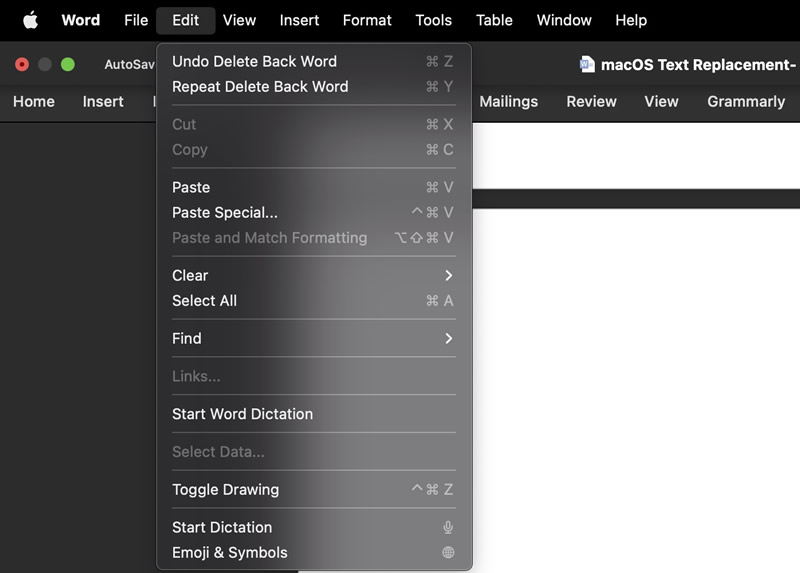Switch to the Grammarly ribbon tab
The width and height of the screenshot is (800, 573).
pos(746,102)
